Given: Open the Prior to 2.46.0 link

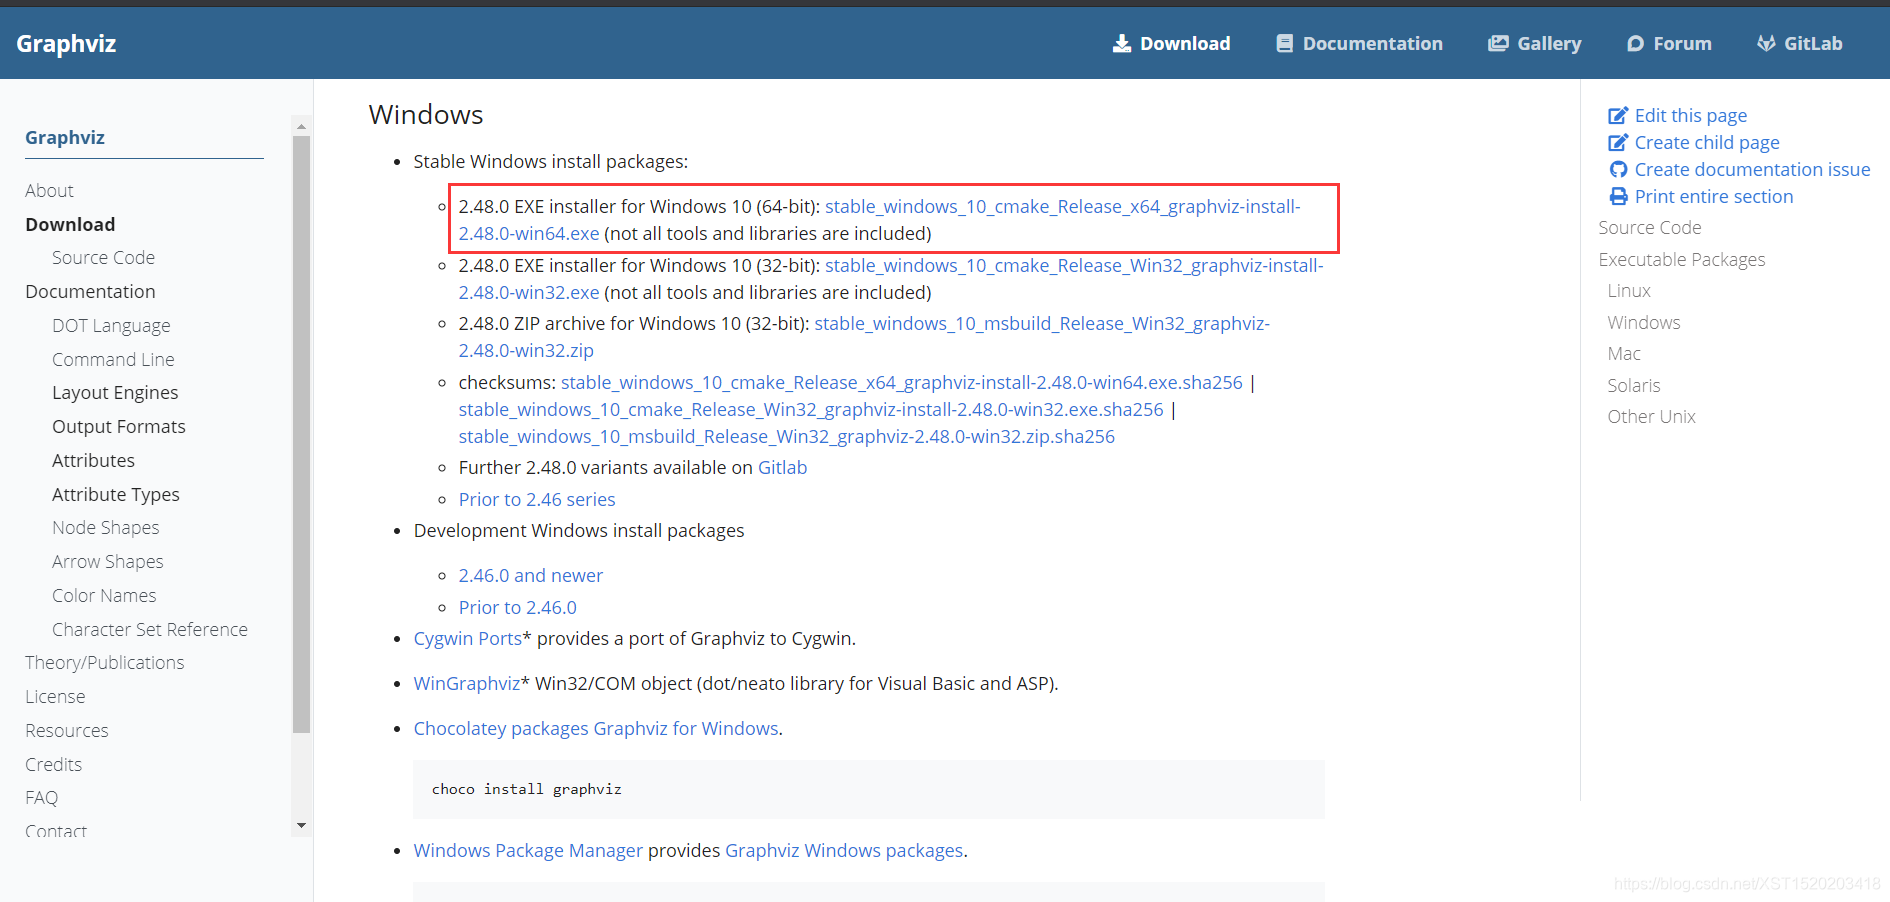Looking at the screenshot, I should 517,607.
